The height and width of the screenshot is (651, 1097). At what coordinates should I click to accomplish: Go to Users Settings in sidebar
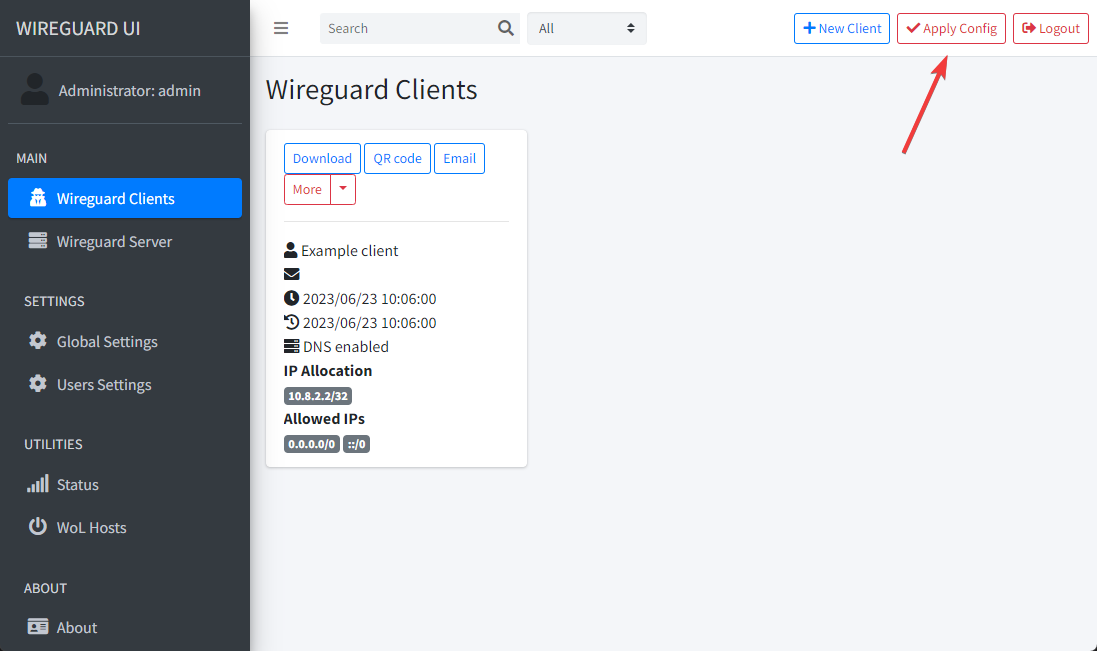(x=125, y=385)
